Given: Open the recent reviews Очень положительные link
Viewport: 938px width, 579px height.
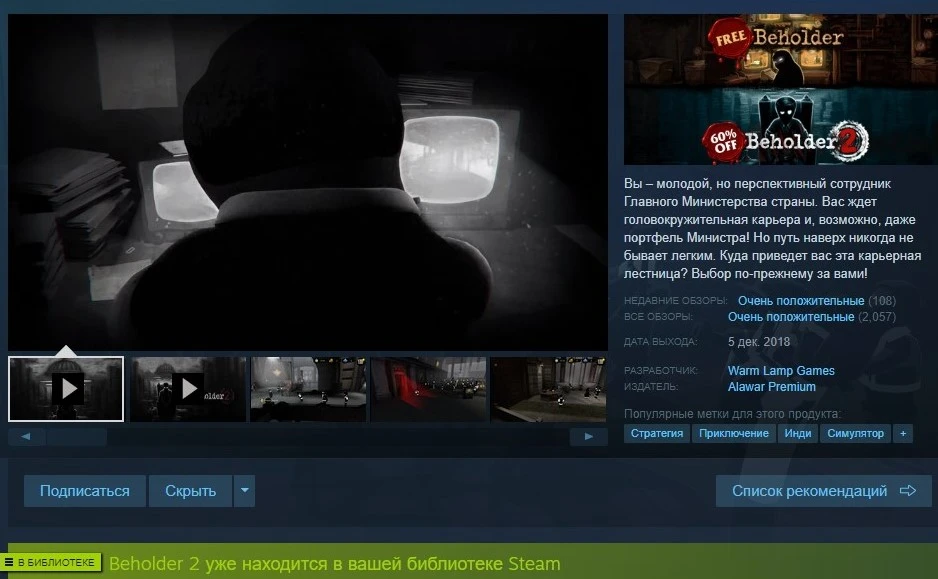Looking at the screenshot, I should point(800,301).
